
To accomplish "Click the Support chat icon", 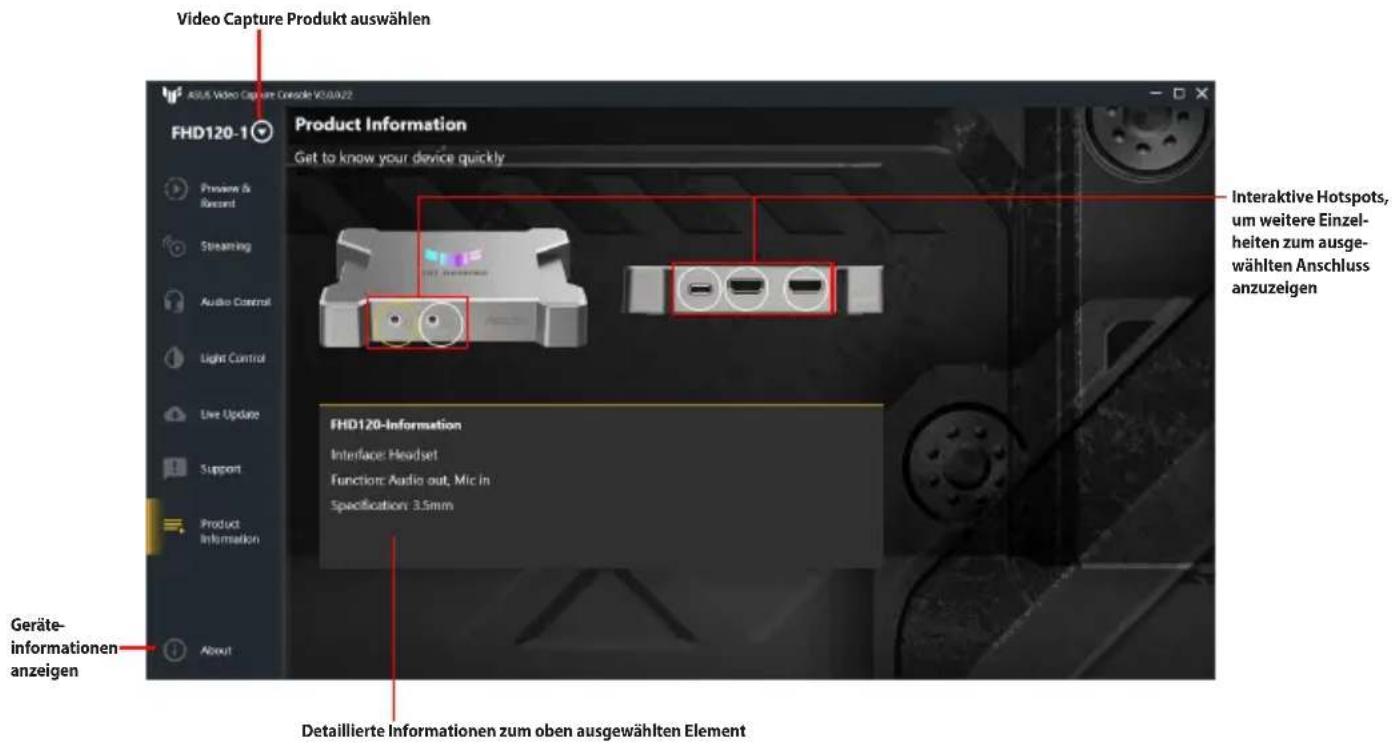I will click(x=174, y=468).
